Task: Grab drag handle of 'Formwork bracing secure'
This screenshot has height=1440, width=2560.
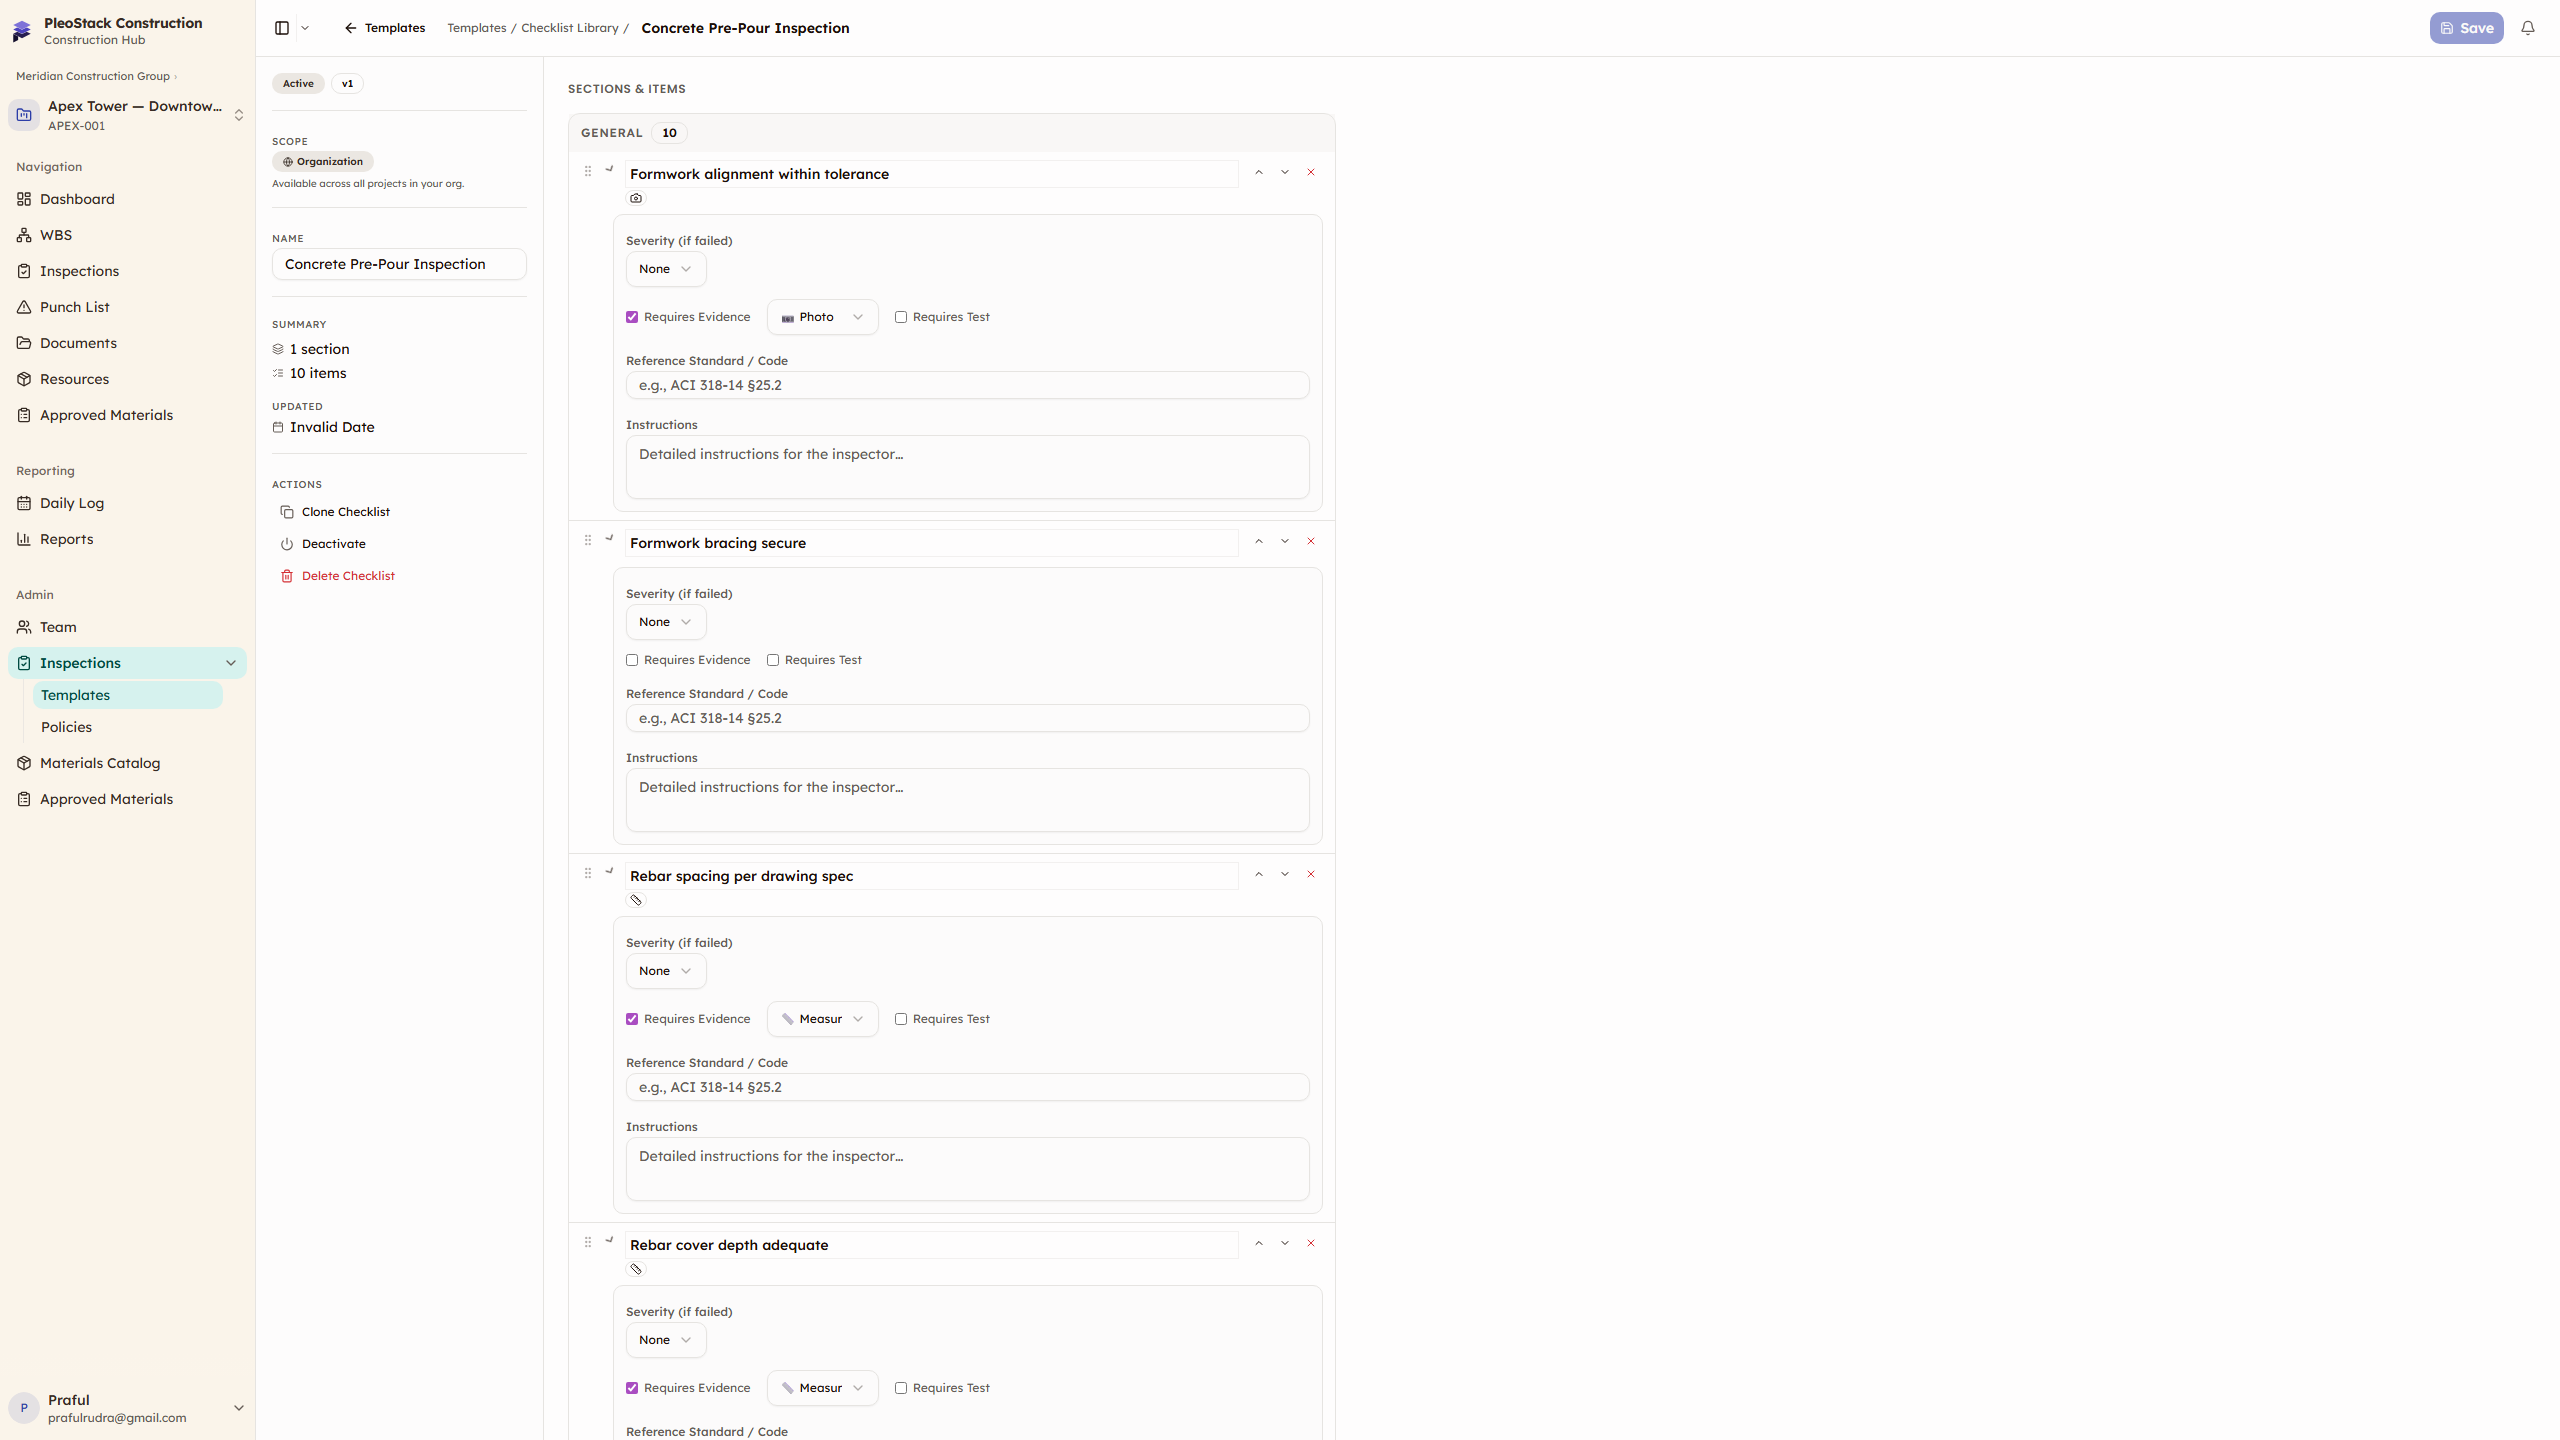Action: (588, 540)
